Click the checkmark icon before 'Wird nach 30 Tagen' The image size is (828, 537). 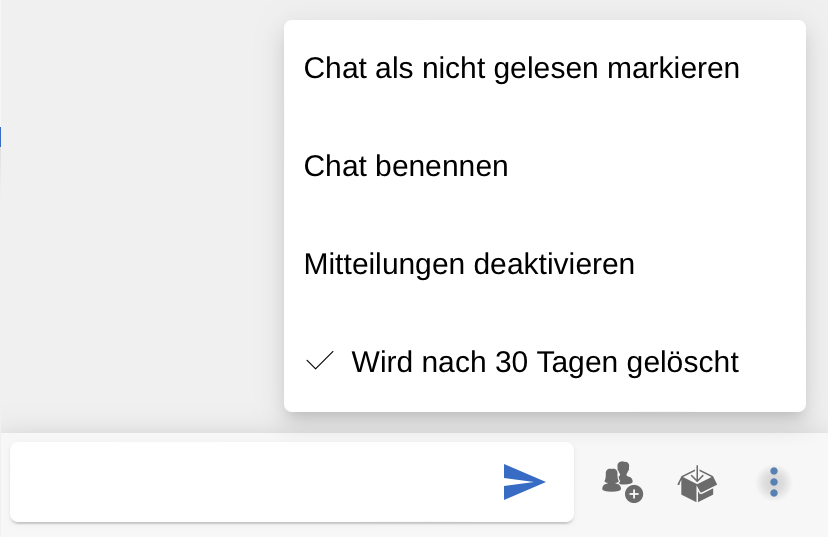(x=319, y=361)
